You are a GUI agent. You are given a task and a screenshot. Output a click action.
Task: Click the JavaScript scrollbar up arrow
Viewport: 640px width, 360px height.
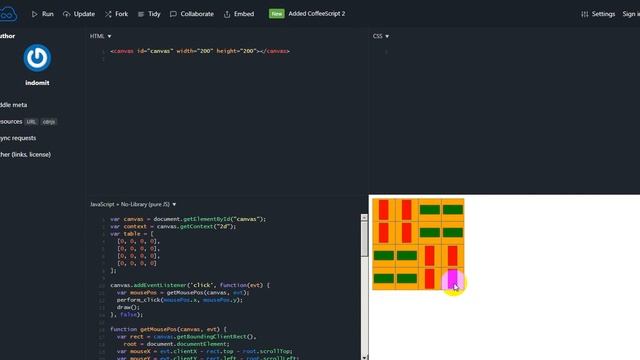[x=364, y=218]
